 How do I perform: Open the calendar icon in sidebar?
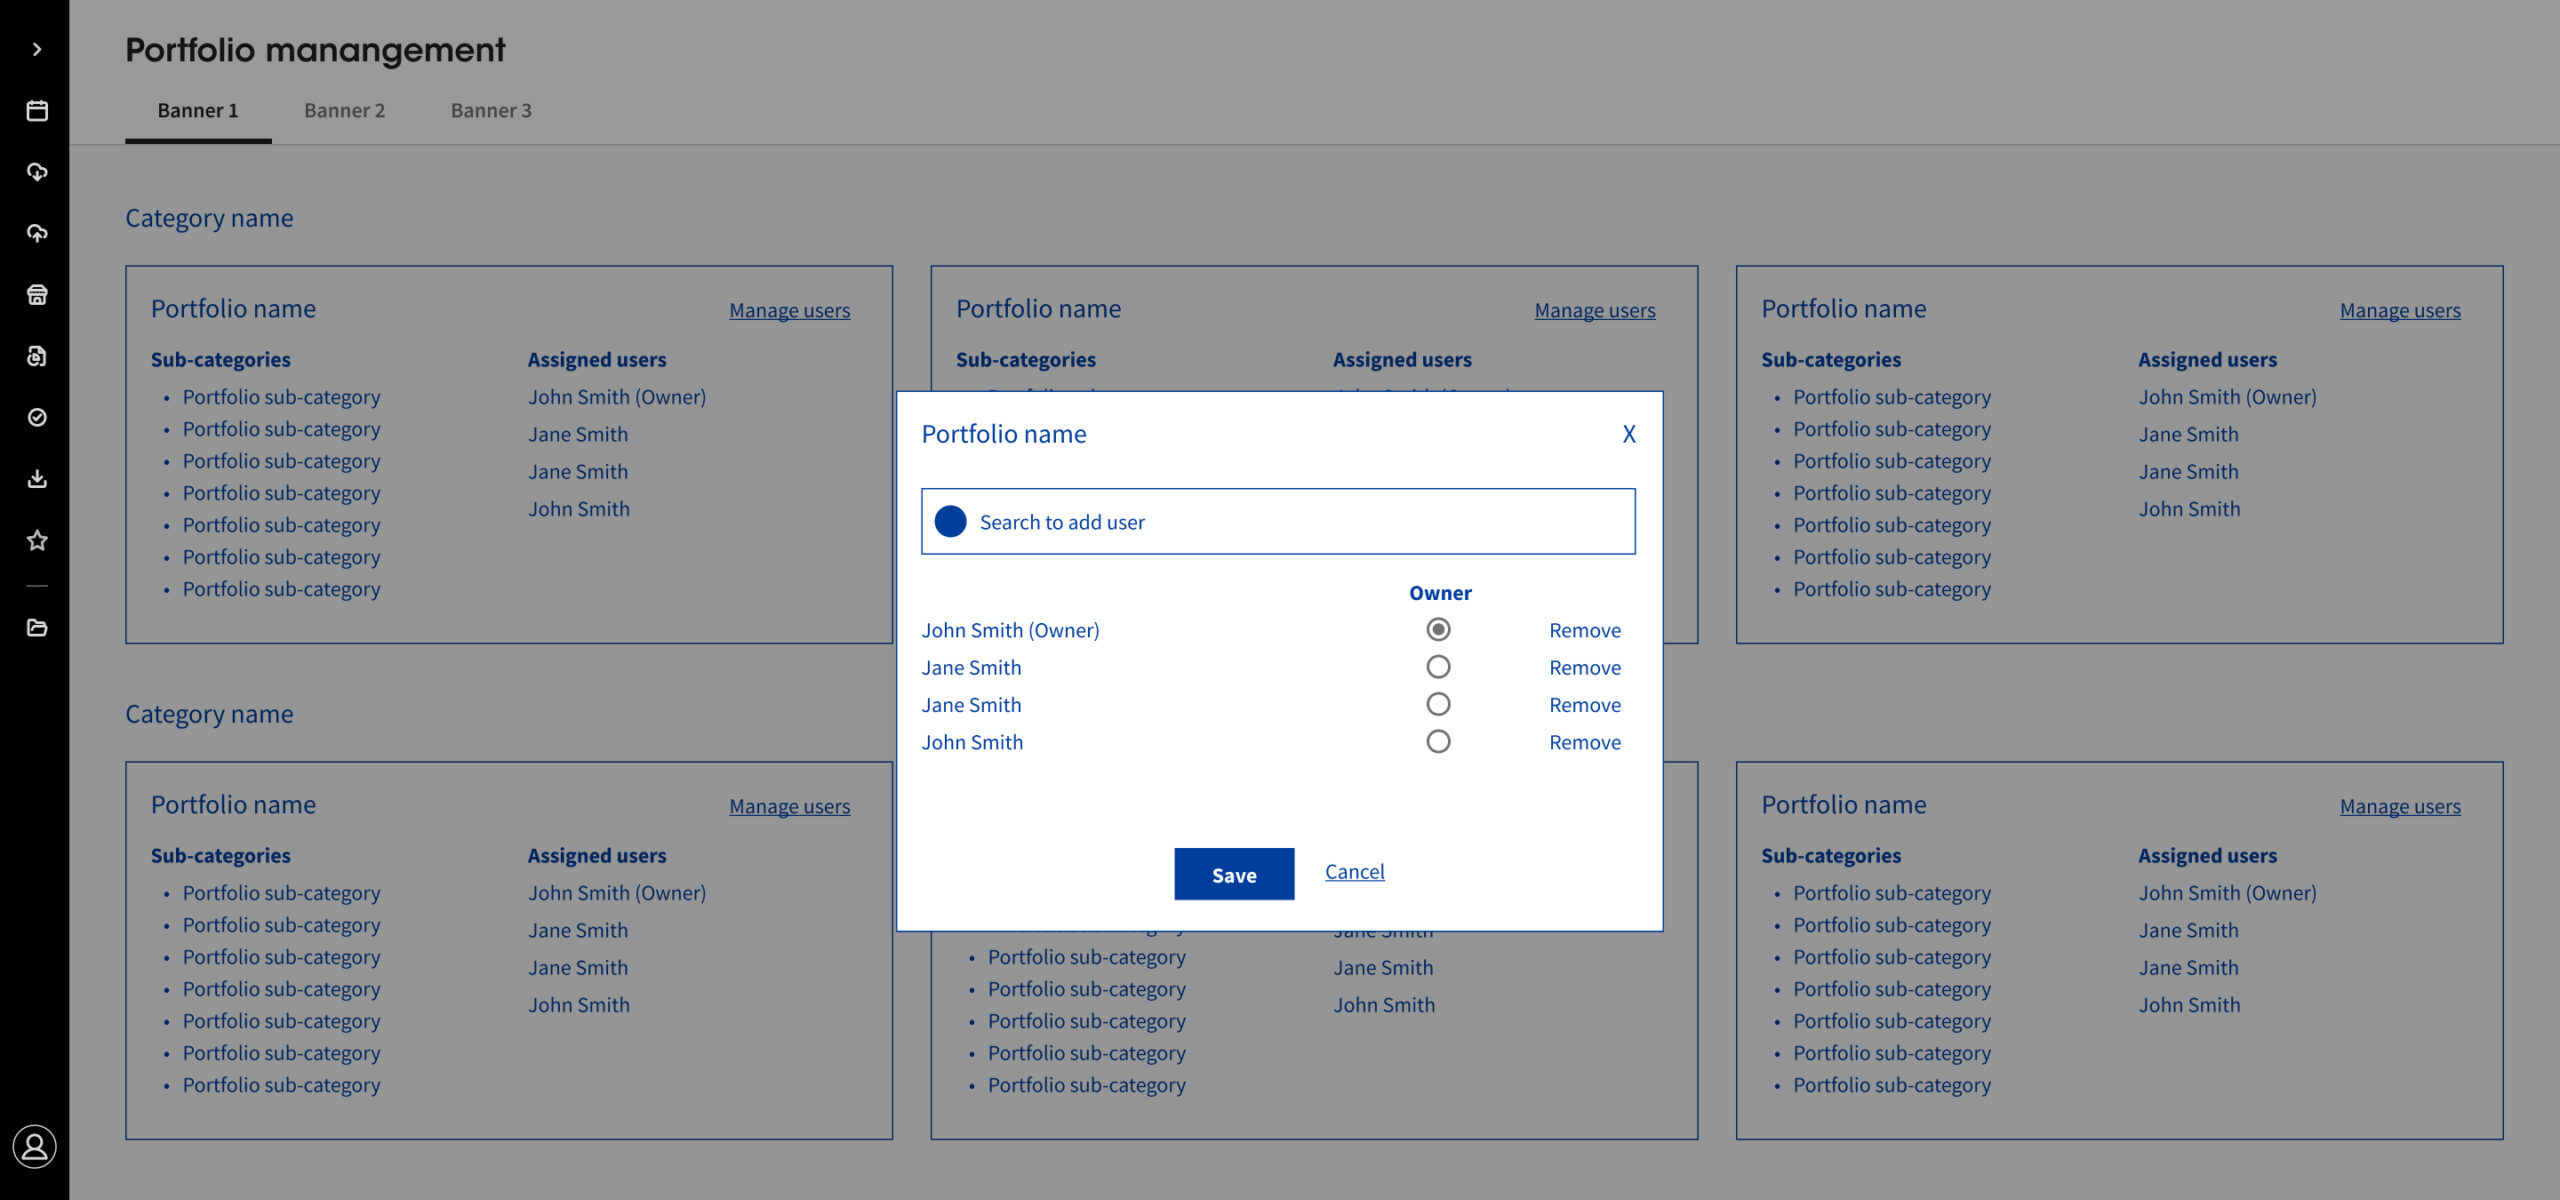point(37,111)
